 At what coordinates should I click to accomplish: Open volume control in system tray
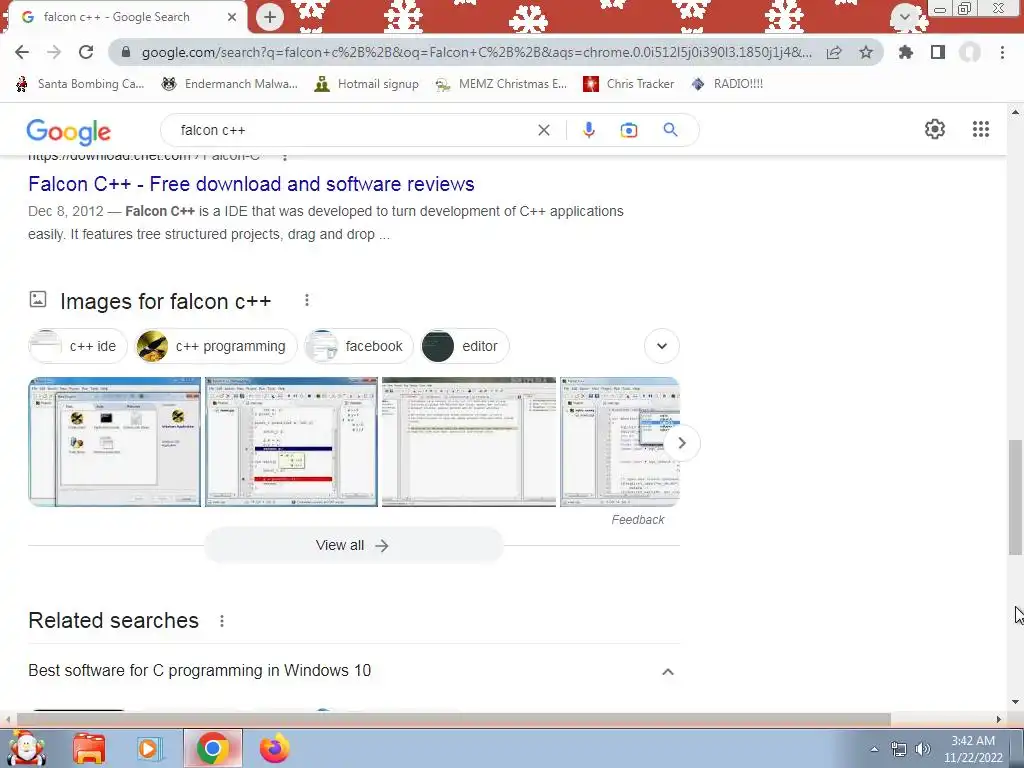coord(923,749)
